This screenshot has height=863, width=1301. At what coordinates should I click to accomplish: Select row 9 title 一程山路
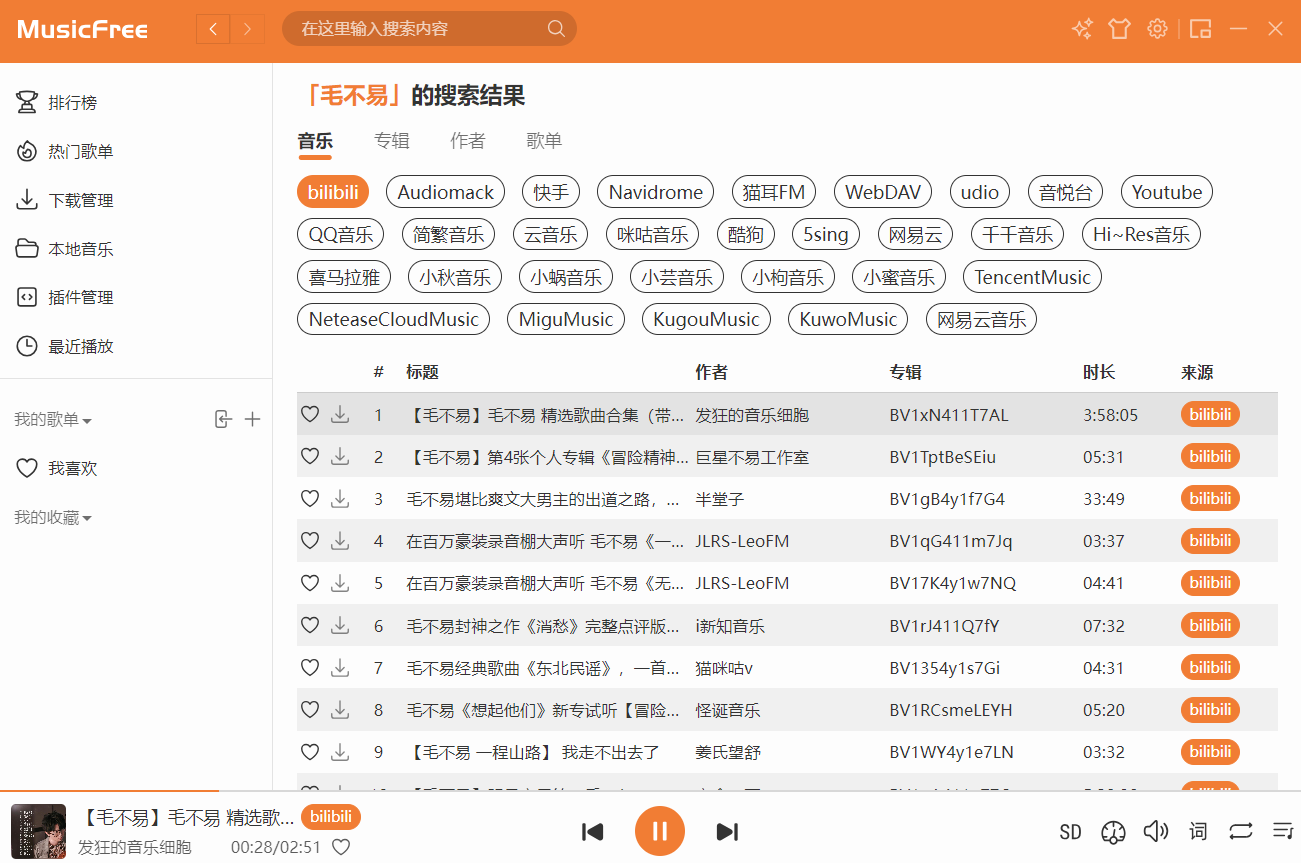pyautogui.click(x=532, y=752)
